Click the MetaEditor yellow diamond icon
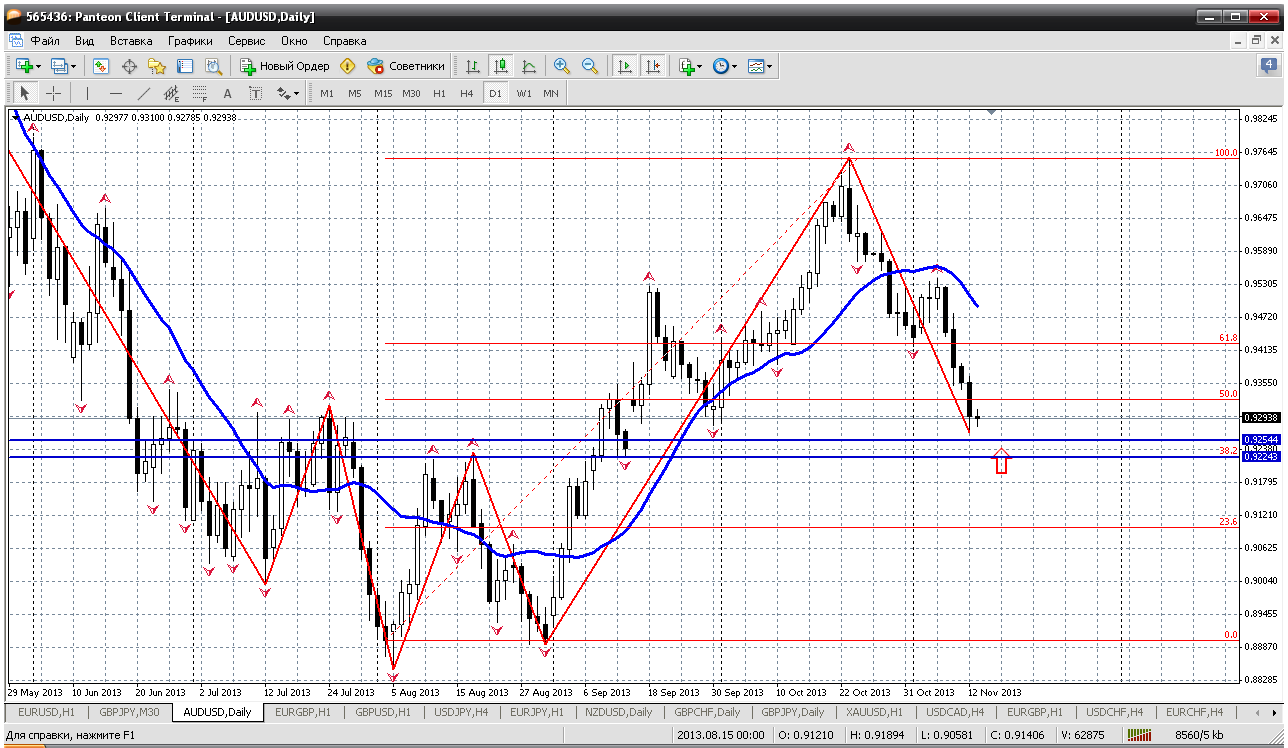1288x748 pixels. click(x=347, y=66)
